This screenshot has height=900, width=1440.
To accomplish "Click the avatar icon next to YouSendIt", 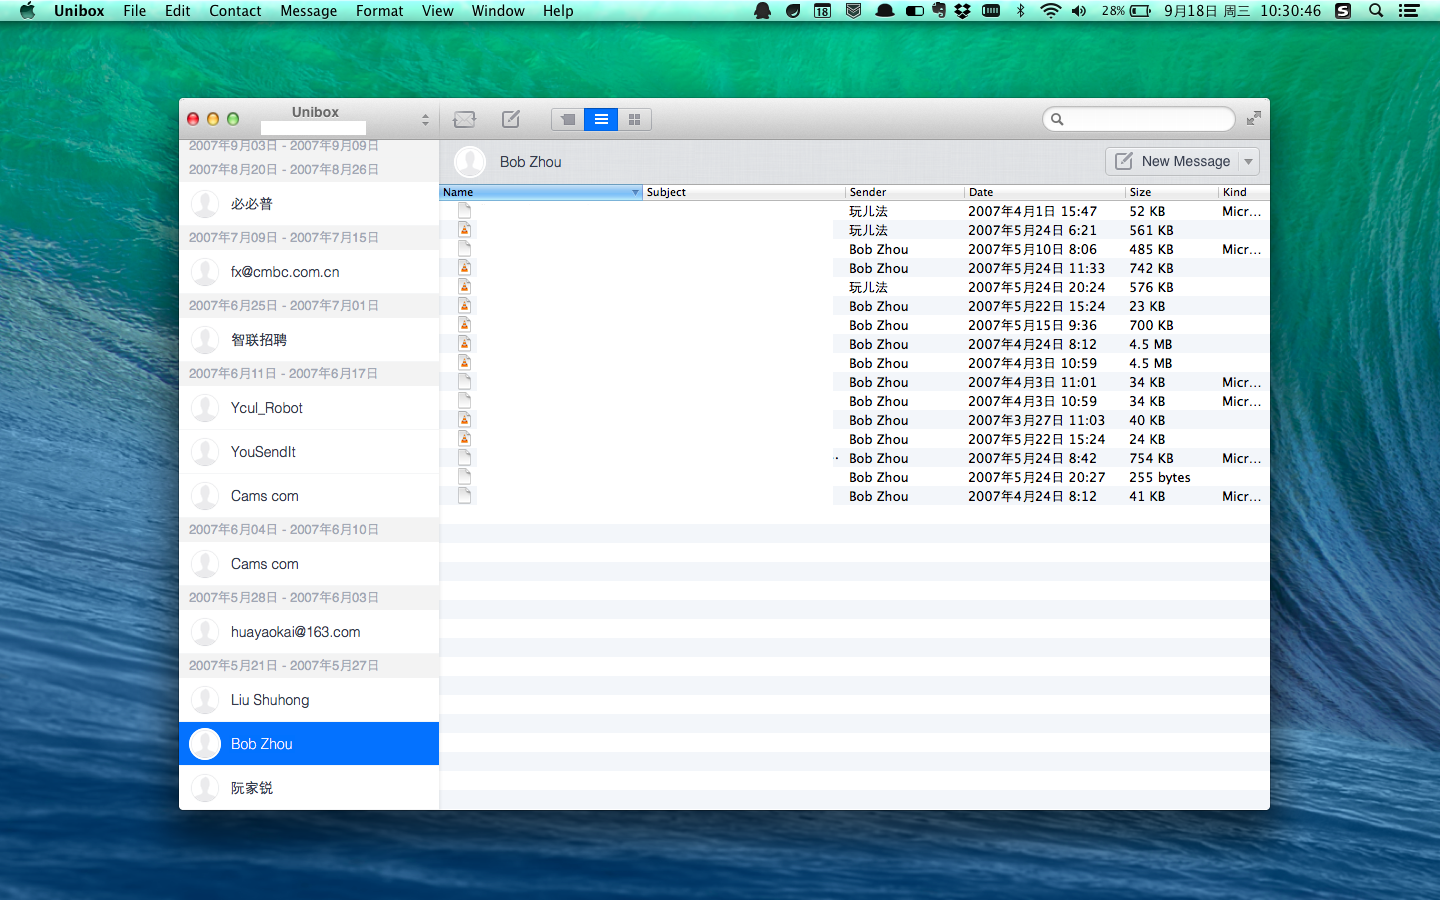I will coord(205,452).
